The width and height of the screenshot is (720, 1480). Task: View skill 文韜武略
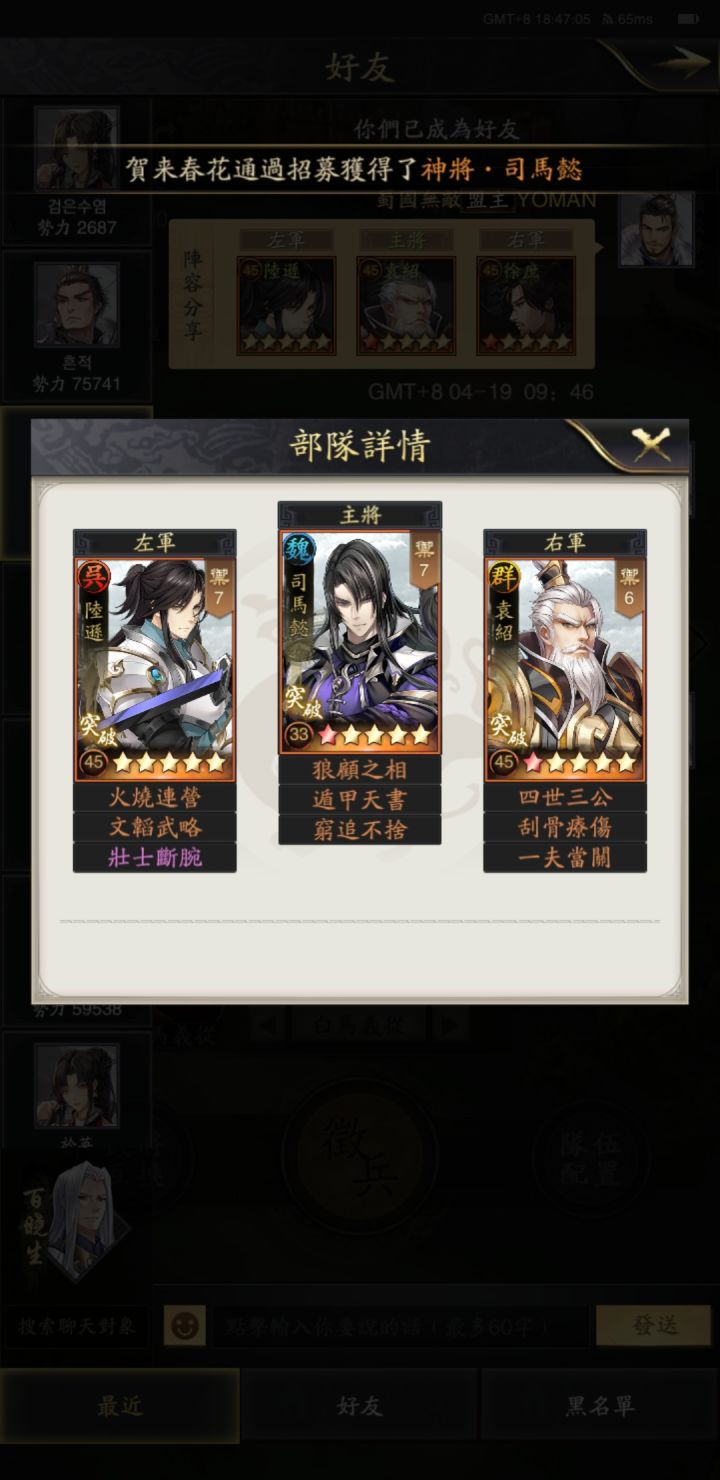155,827
